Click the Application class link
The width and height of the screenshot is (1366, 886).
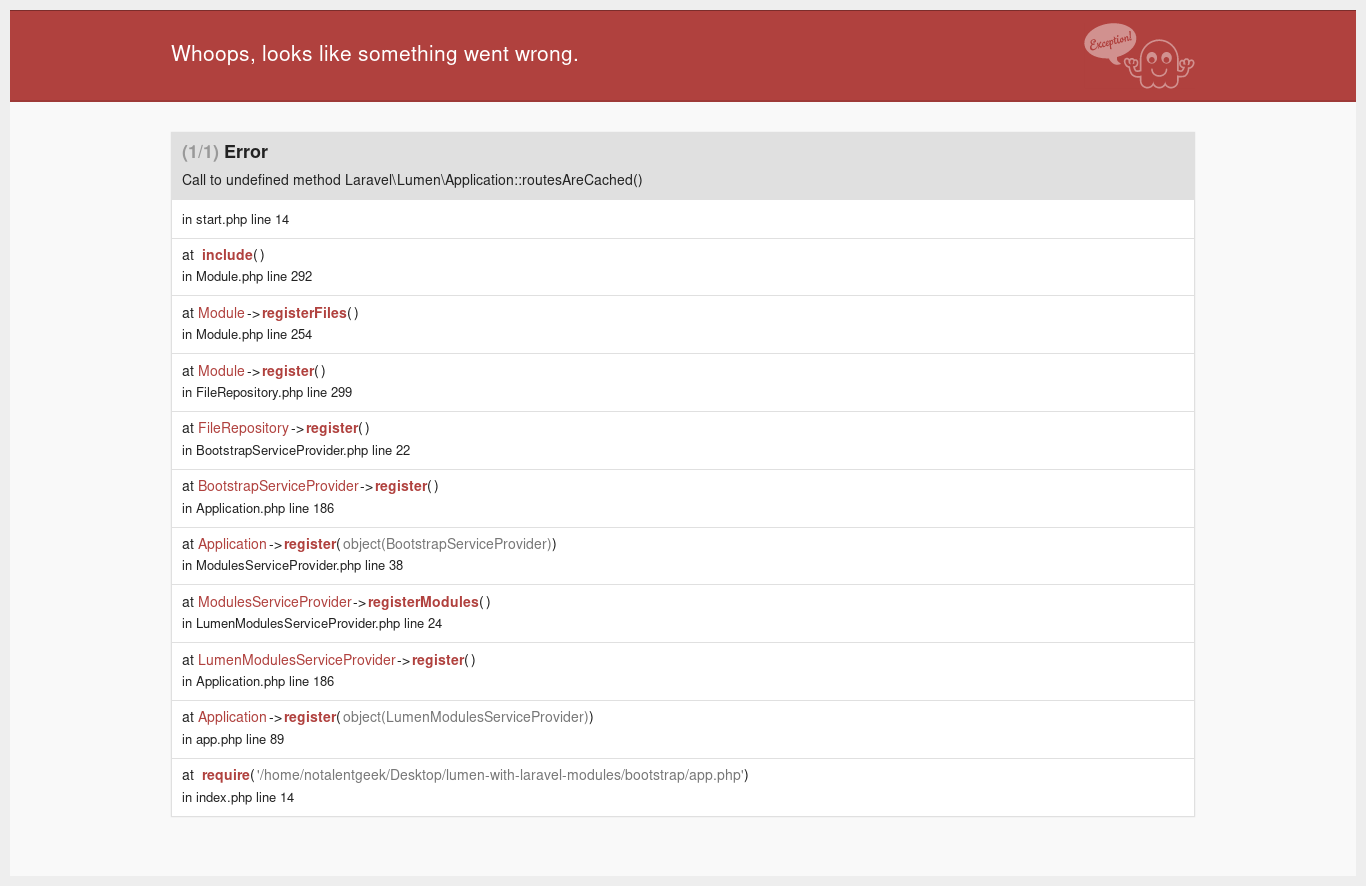click(232, 544)
